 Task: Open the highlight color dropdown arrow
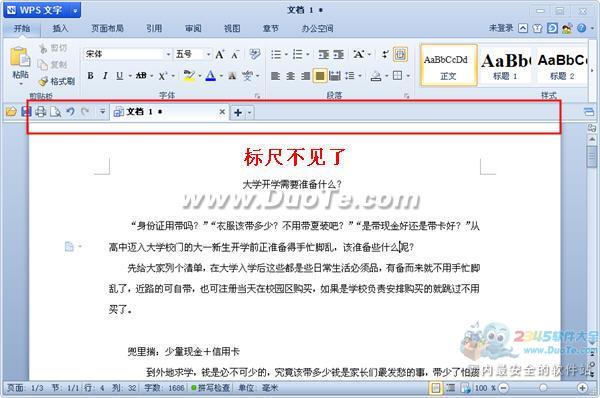tap(199, 76)
